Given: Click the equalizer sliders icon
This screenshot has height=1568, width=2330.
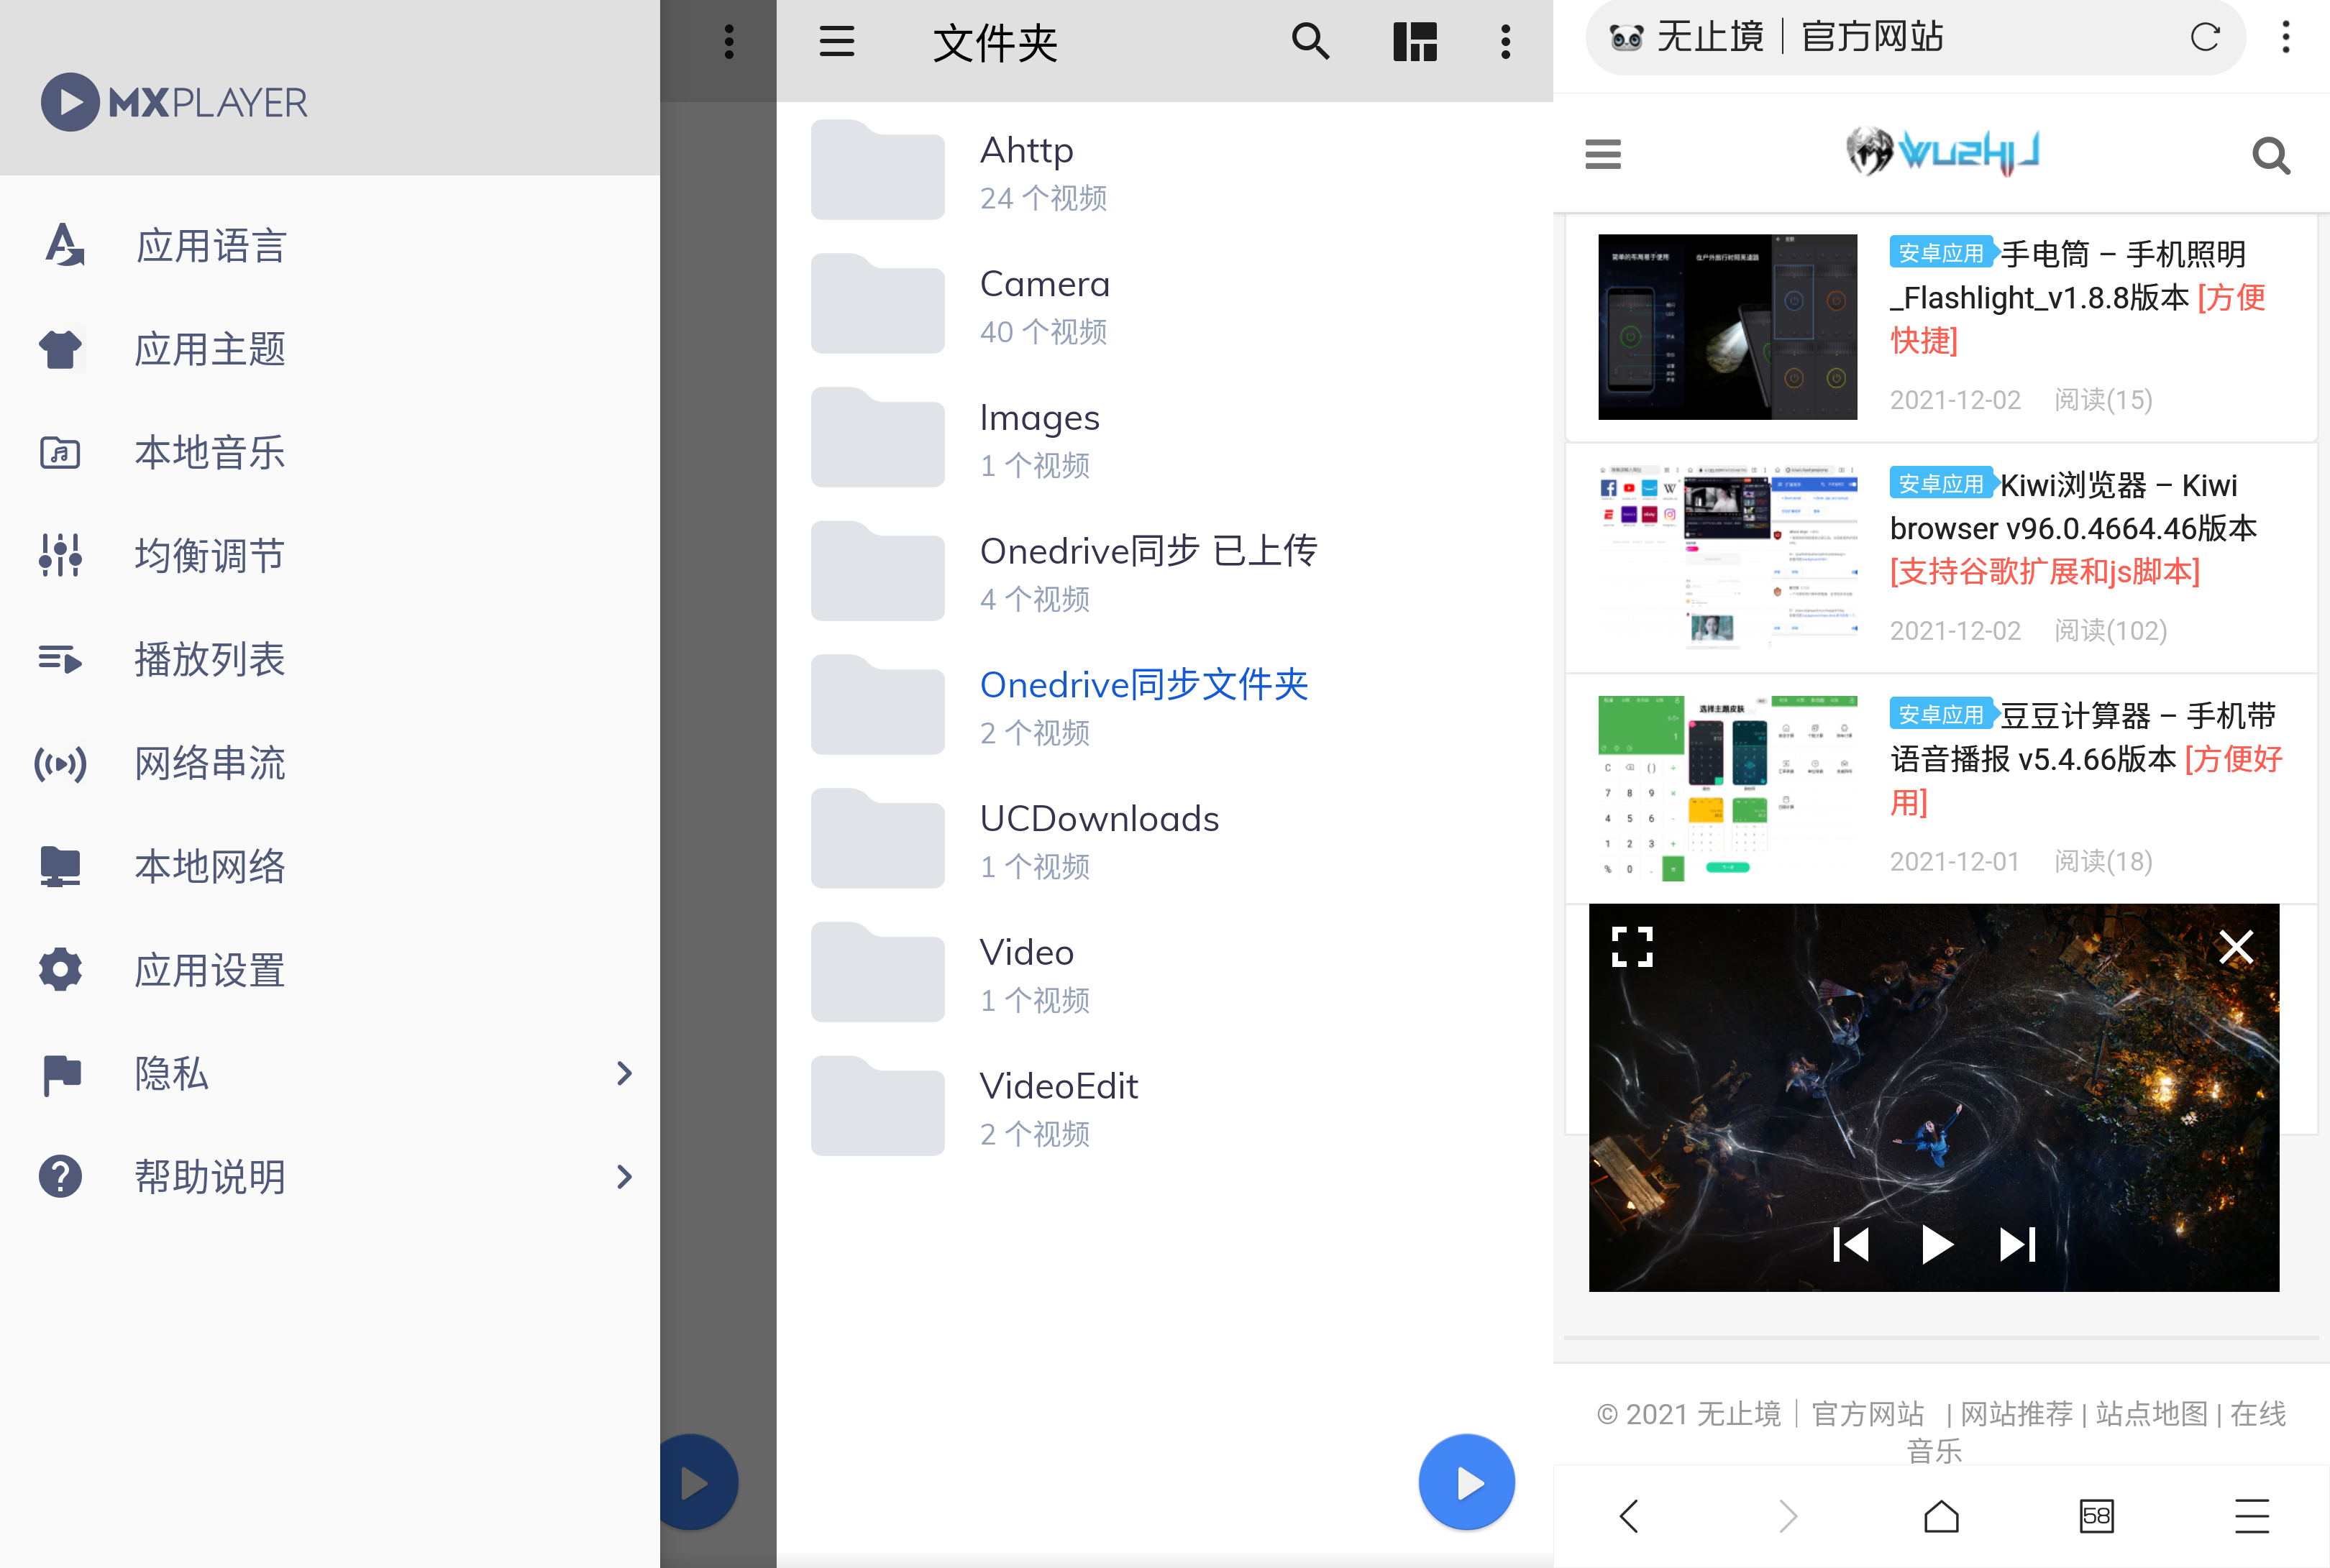Looking at the screenshot, I should (x=60, y=555).
